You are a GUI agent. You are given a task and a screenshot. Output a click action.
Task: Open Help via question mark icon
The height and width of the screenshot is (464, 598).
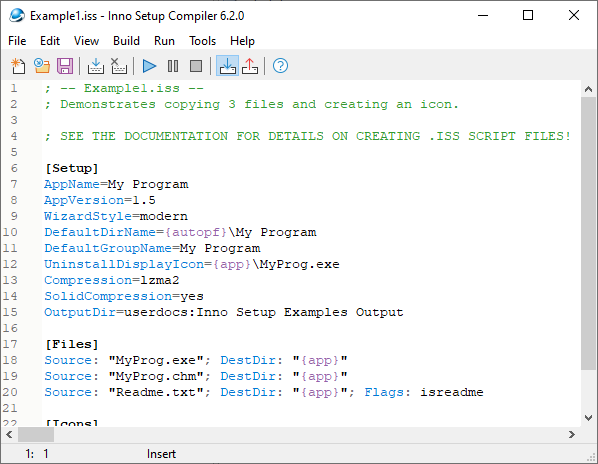pyautogui.click(x=280, y=66)
